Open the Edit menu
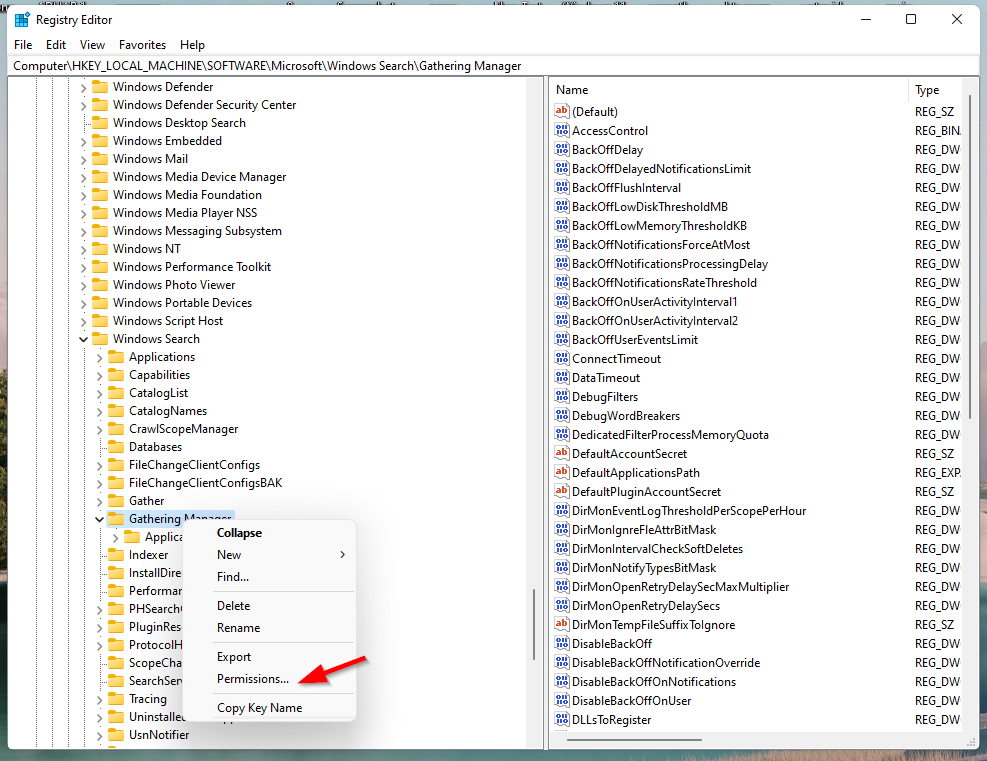This screenshot has width=987, height=761. click(56, 45)
